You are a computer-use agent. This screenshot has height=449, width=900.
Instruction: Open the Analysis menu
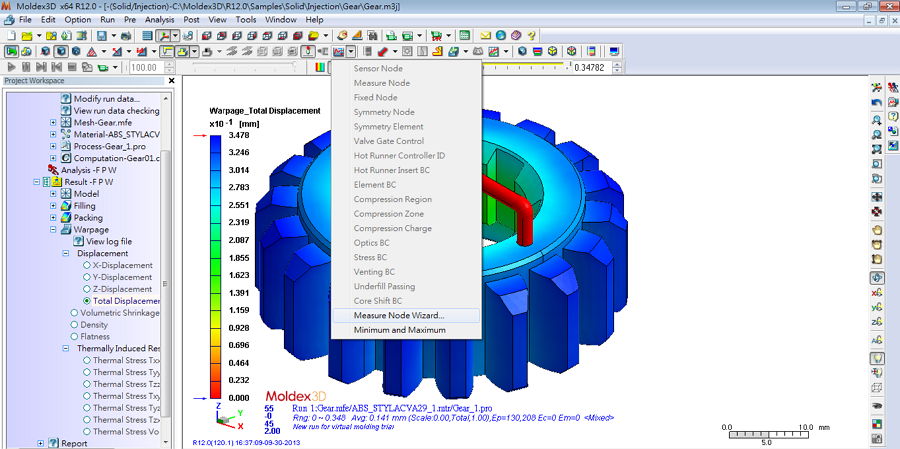click(x=159, y=20)
